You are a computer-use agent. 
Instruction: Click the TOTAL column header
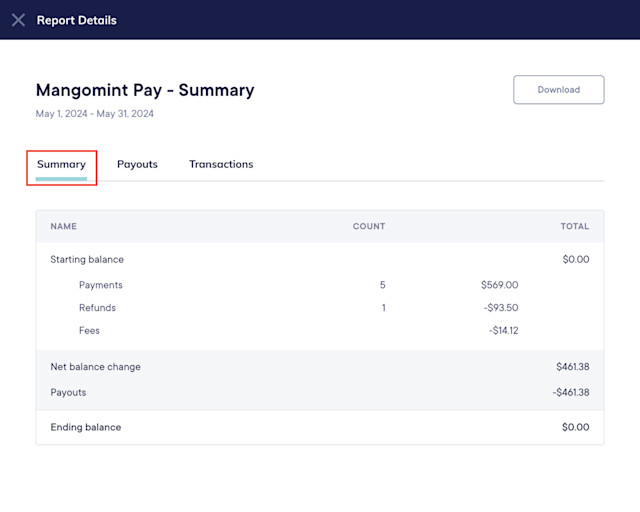tap(575, 226)
